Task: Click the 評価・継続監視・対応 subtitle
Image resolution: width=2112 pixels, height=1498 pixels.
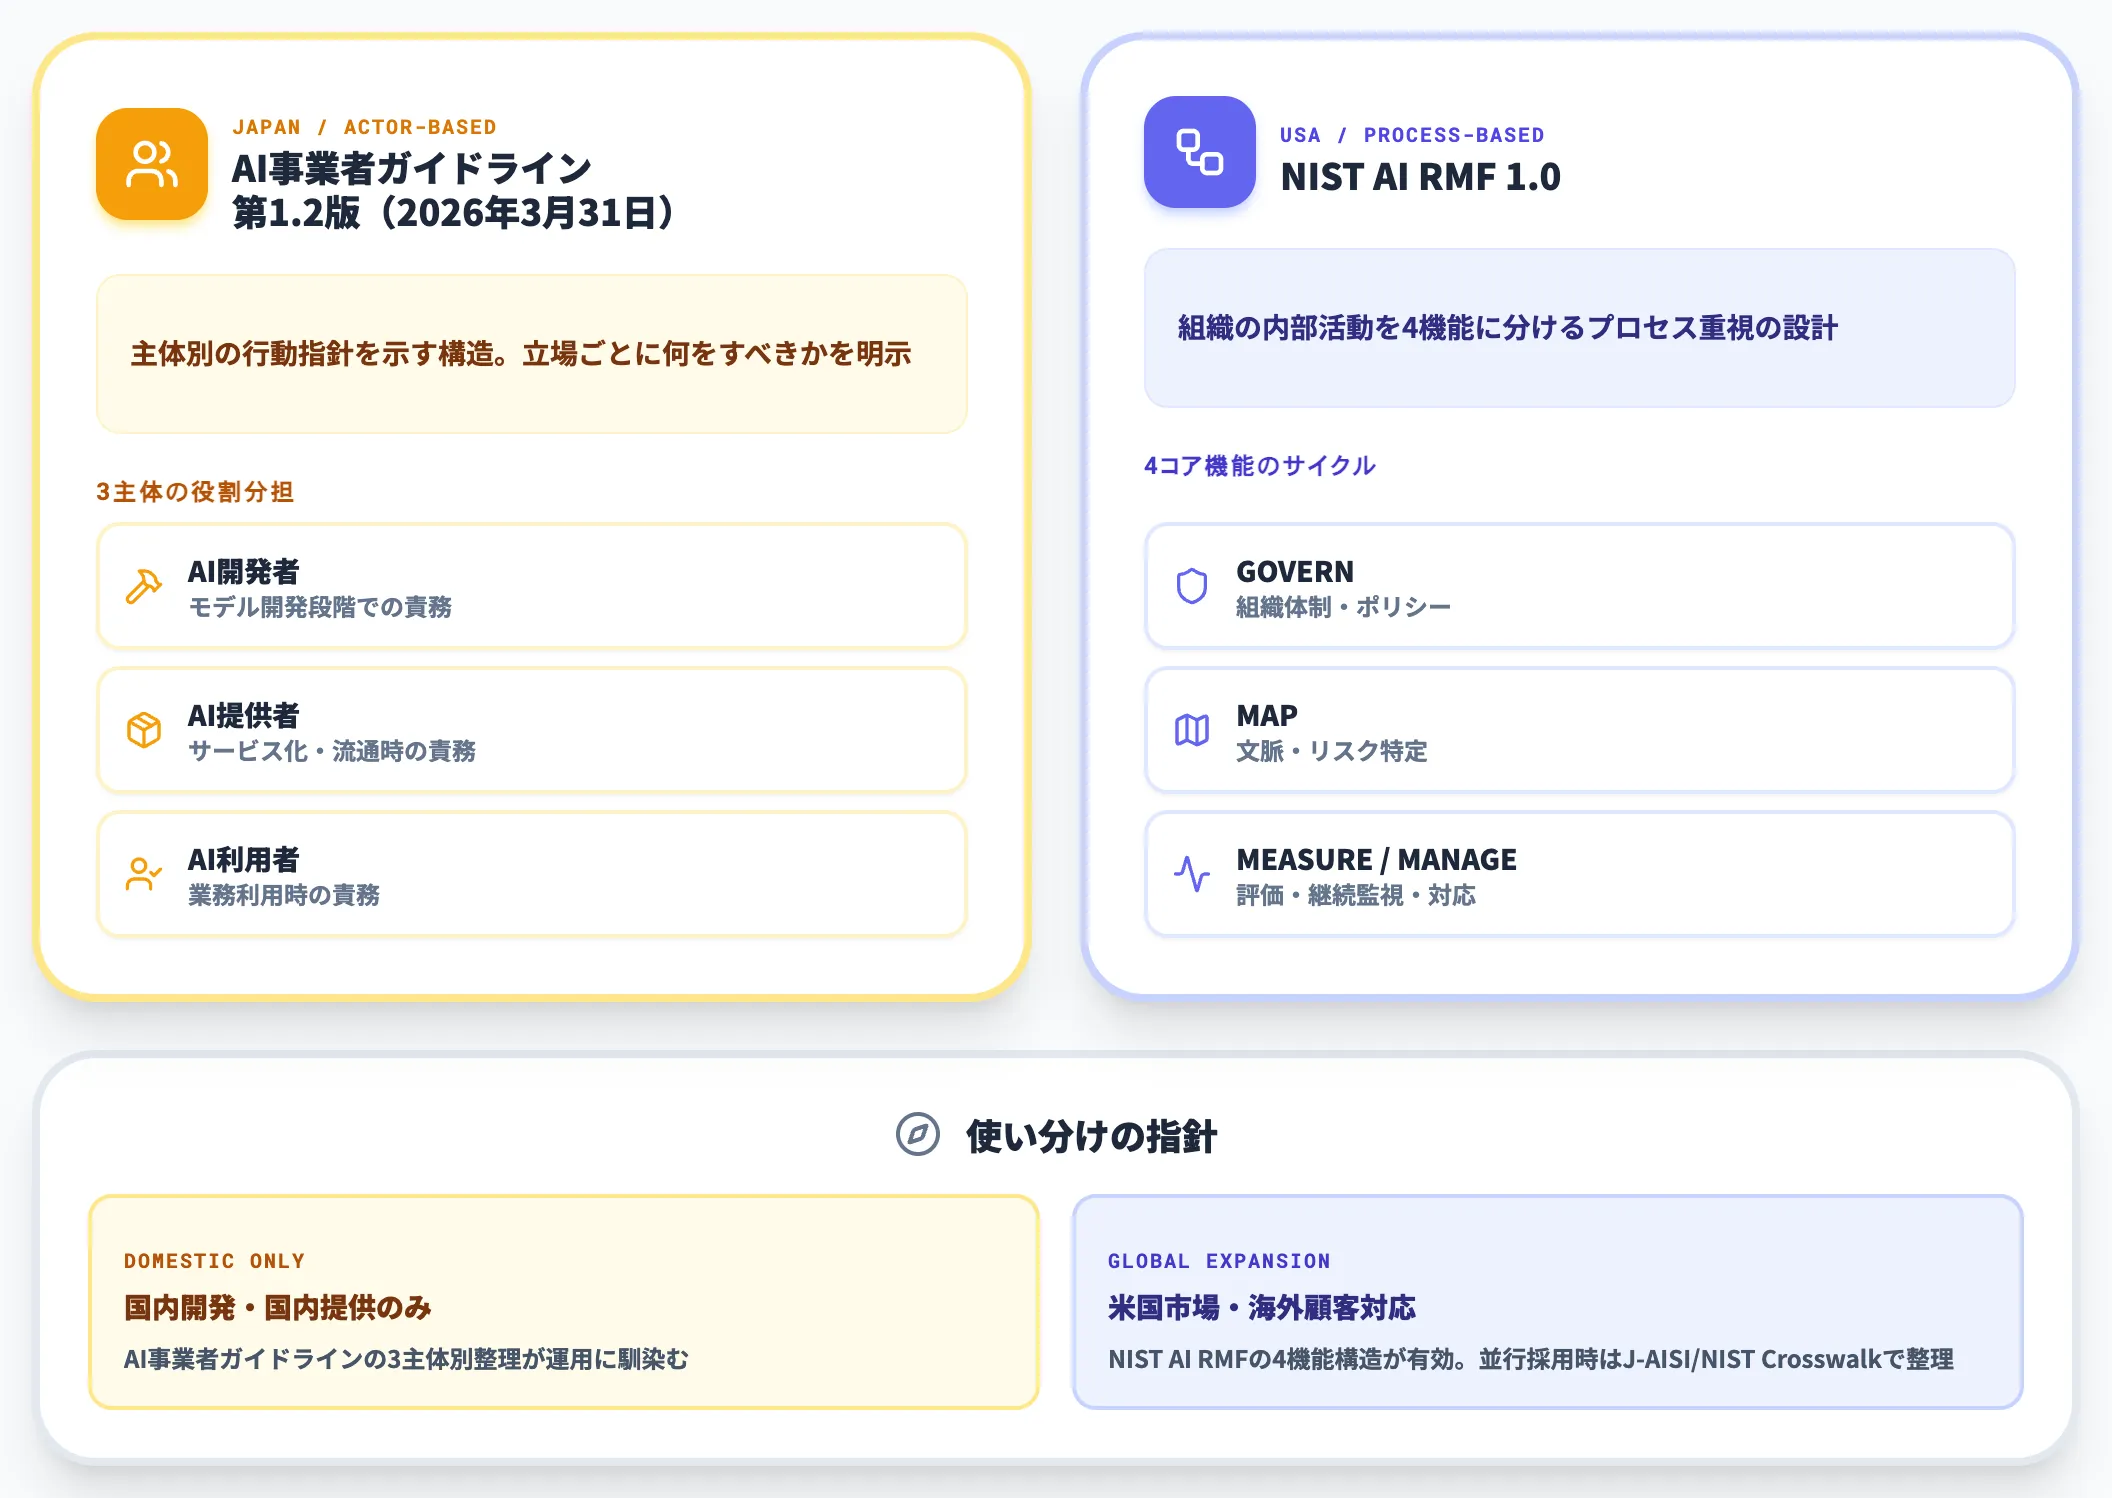Action: (x=1355, y=895)
